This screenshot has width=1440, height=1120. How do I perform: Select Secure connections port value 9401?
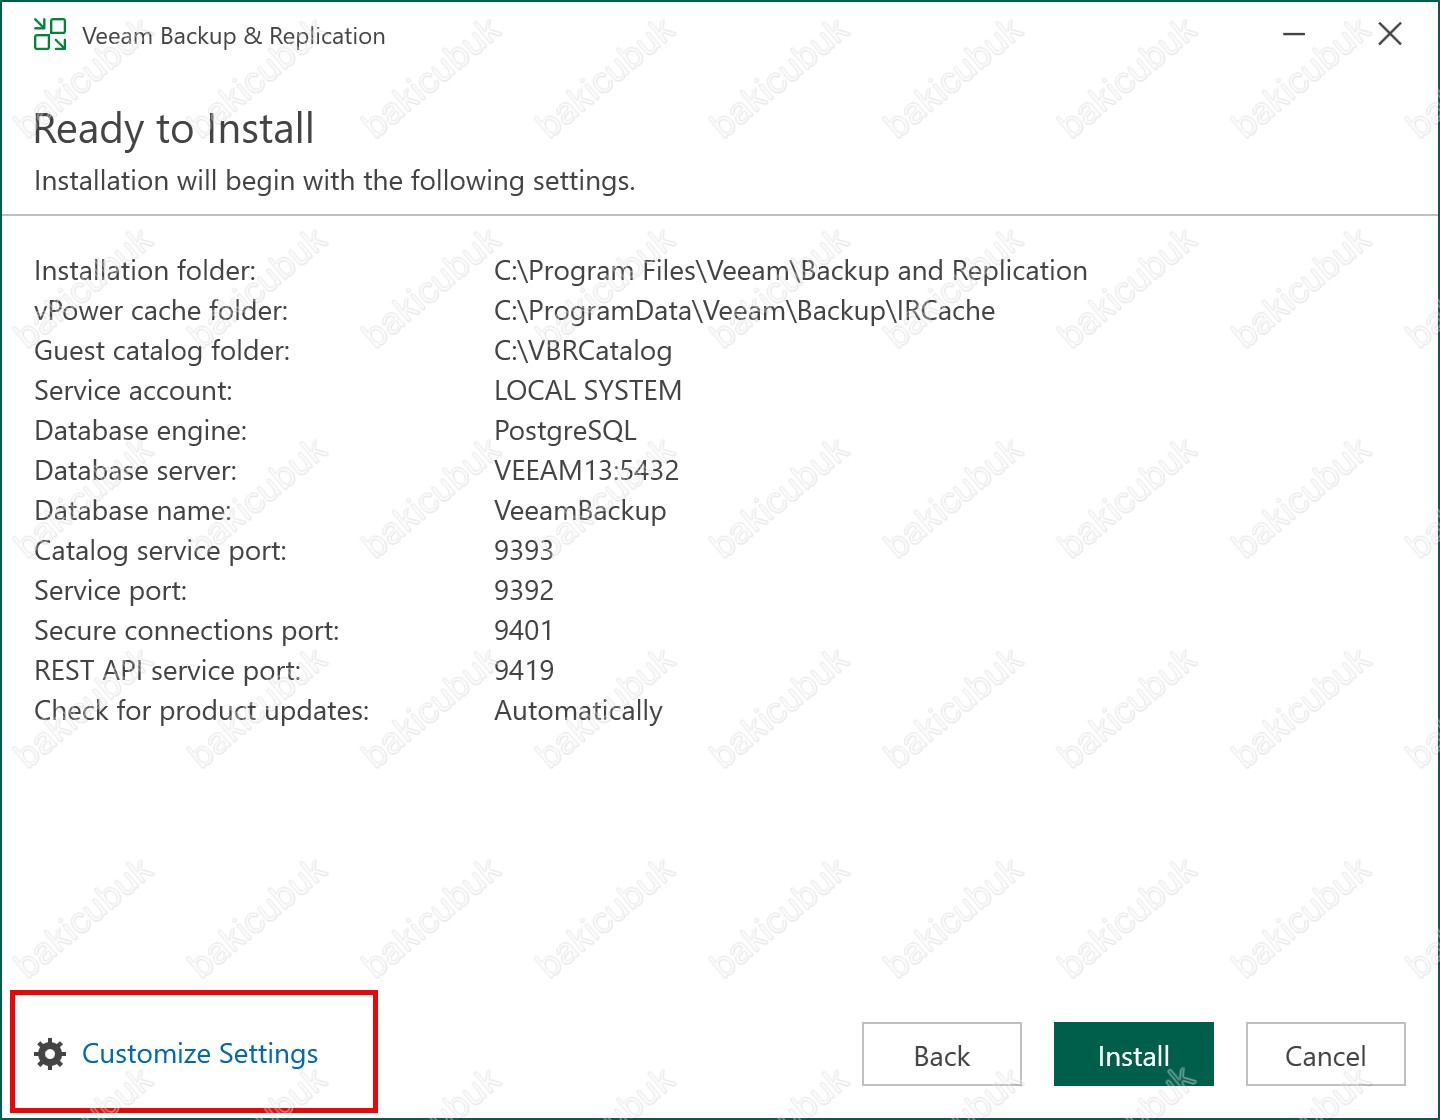pyautogui.click(x=524, y=631)
